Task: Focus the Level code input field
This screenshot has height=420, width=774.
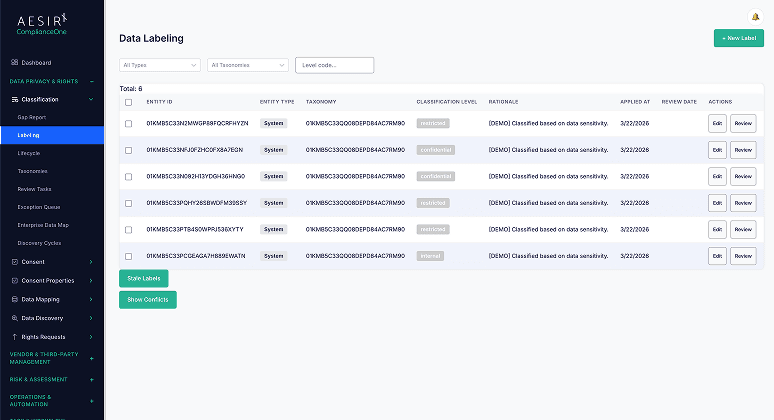Action: pos(334,65)
